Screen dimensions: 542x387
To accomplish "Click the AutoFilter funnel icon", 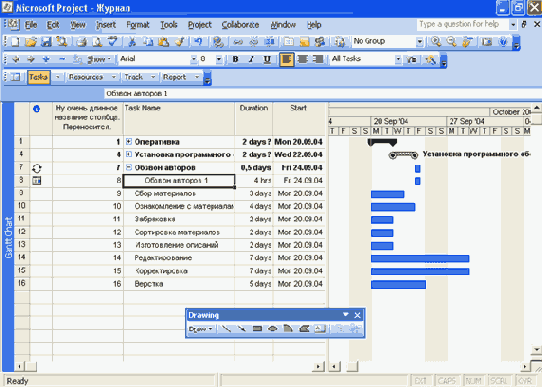I will pyautogui.click(x=411, y=59).
